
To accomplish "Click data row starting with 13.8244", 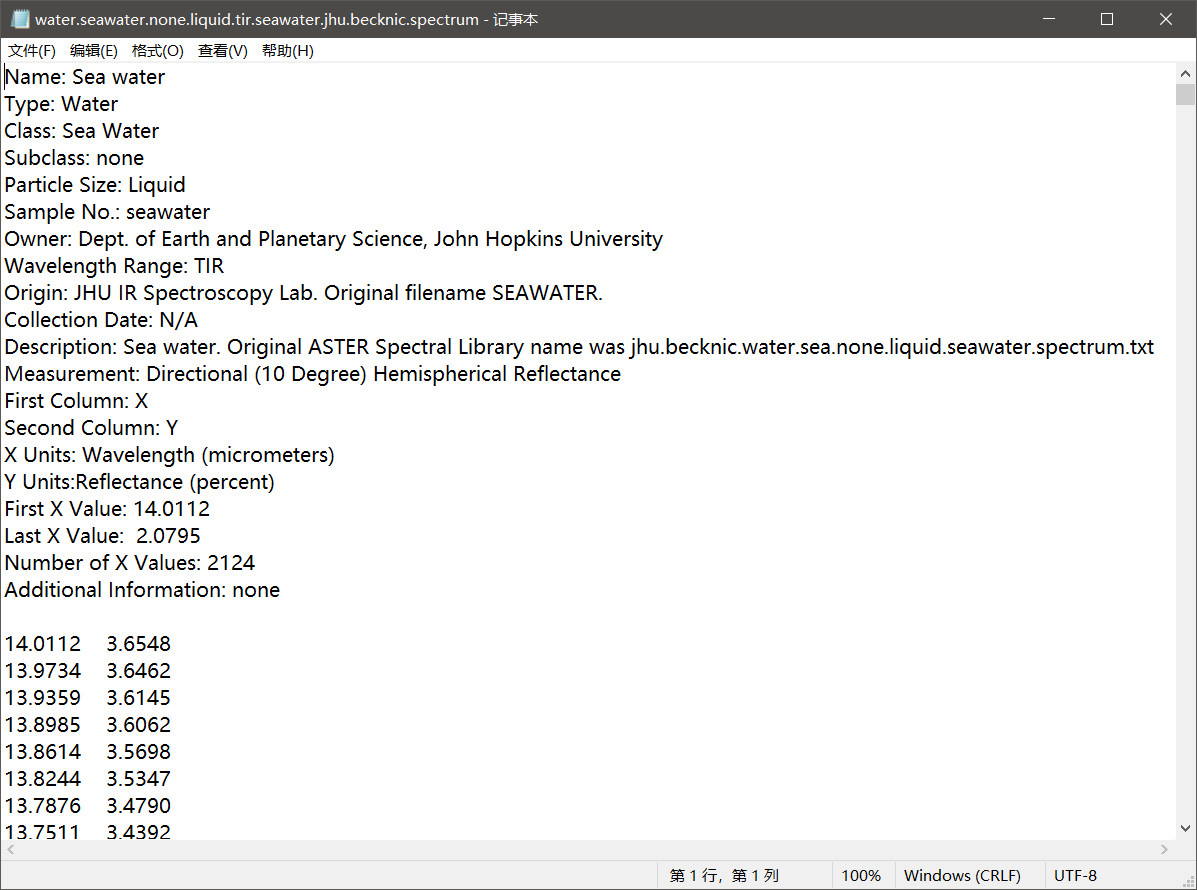I will tap(88, 779).
